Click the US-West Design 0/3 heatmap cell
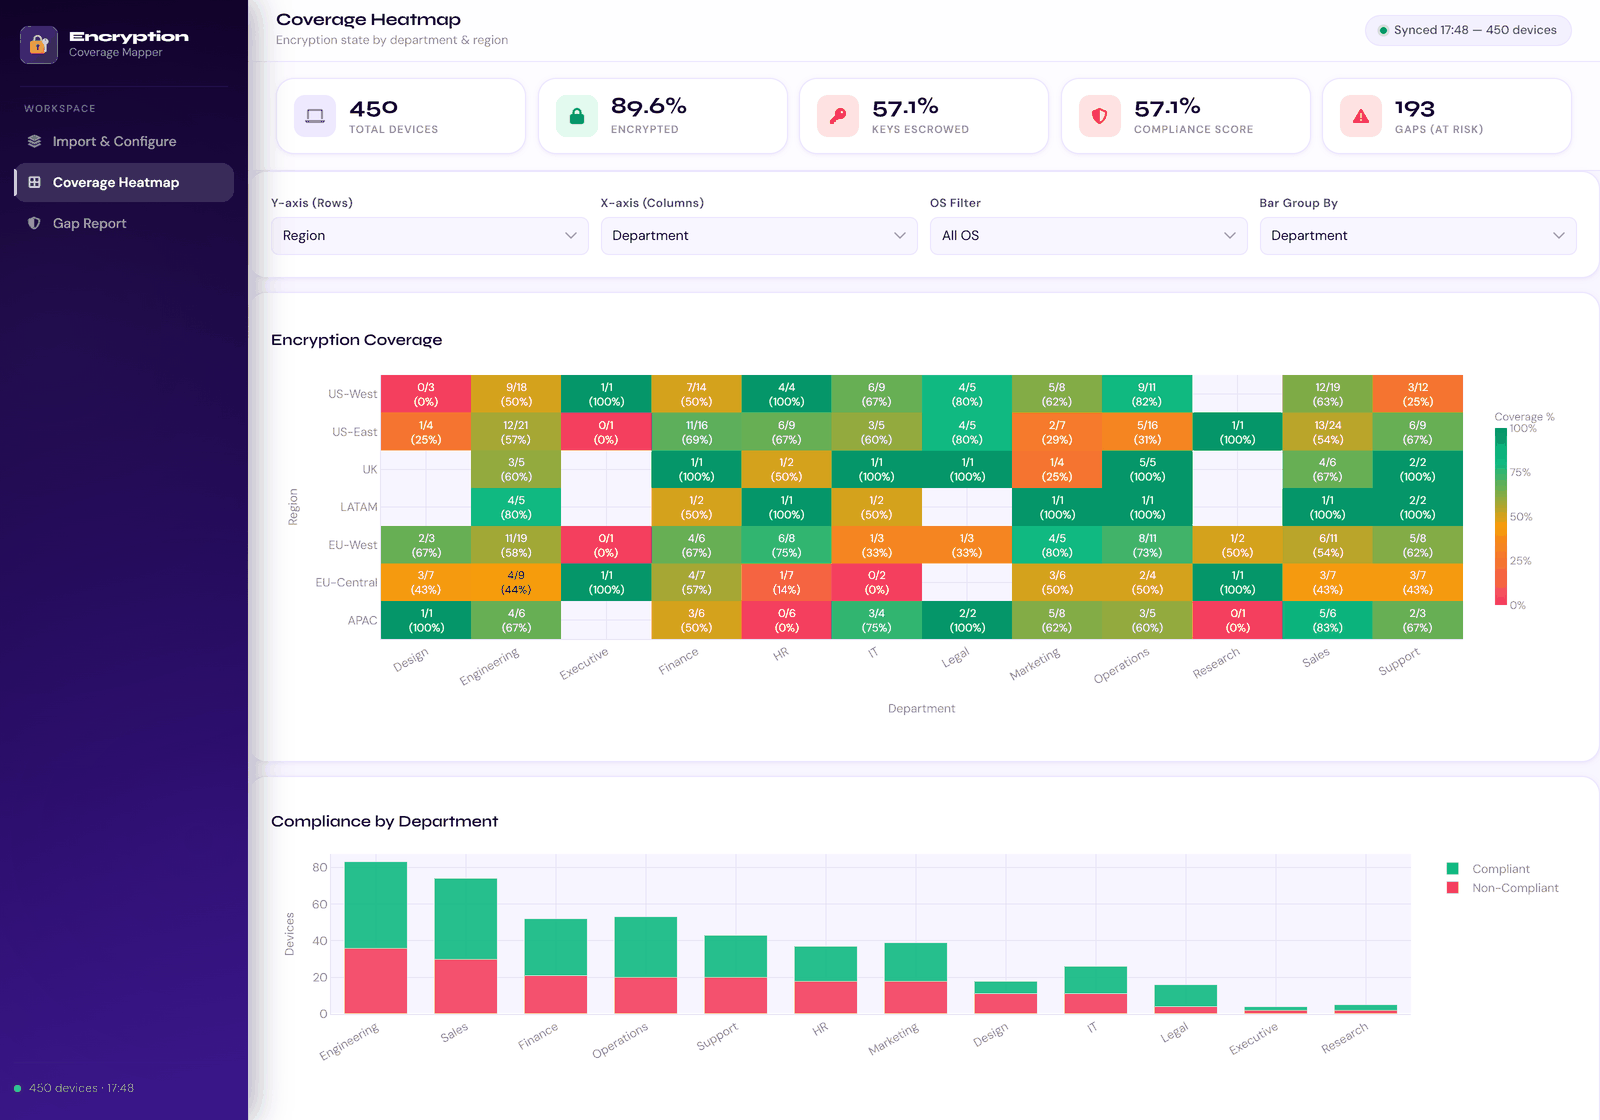Image resolution: width=1600 pixels, height=1120 pixels. click(x=426, y=394)
